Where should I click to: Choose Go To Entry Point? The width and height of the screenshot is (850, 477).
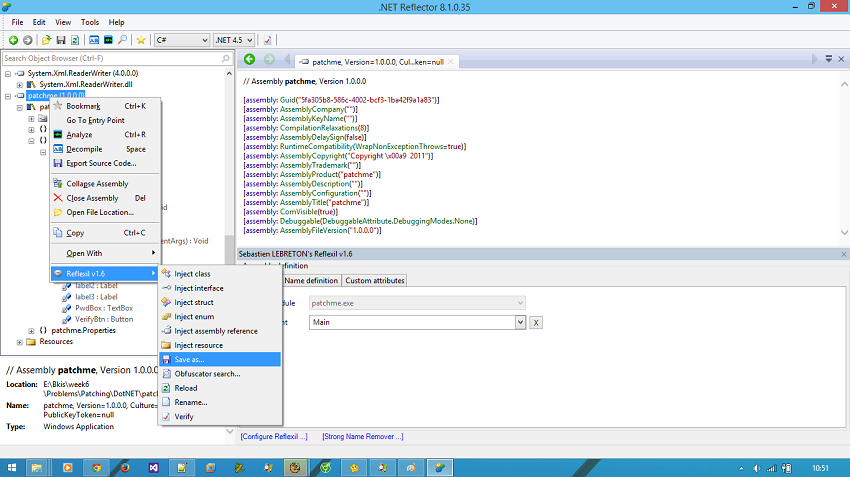click(106, 120)
